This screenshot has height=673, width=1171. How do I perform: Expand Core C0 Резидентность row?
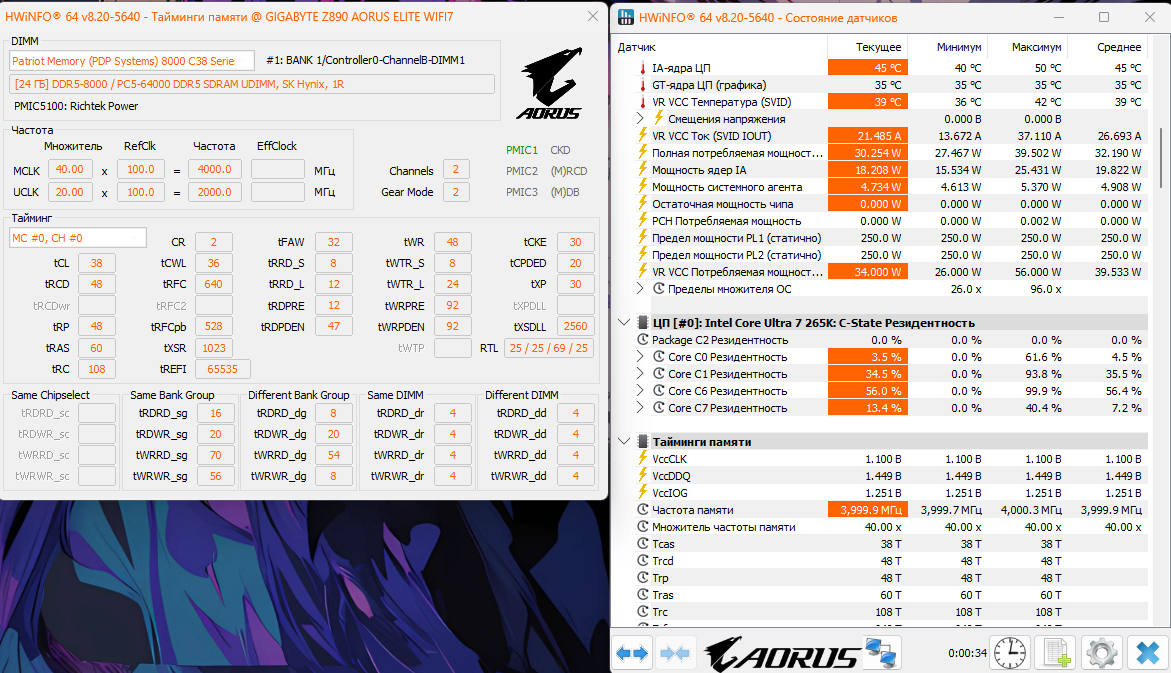[640, 356]
